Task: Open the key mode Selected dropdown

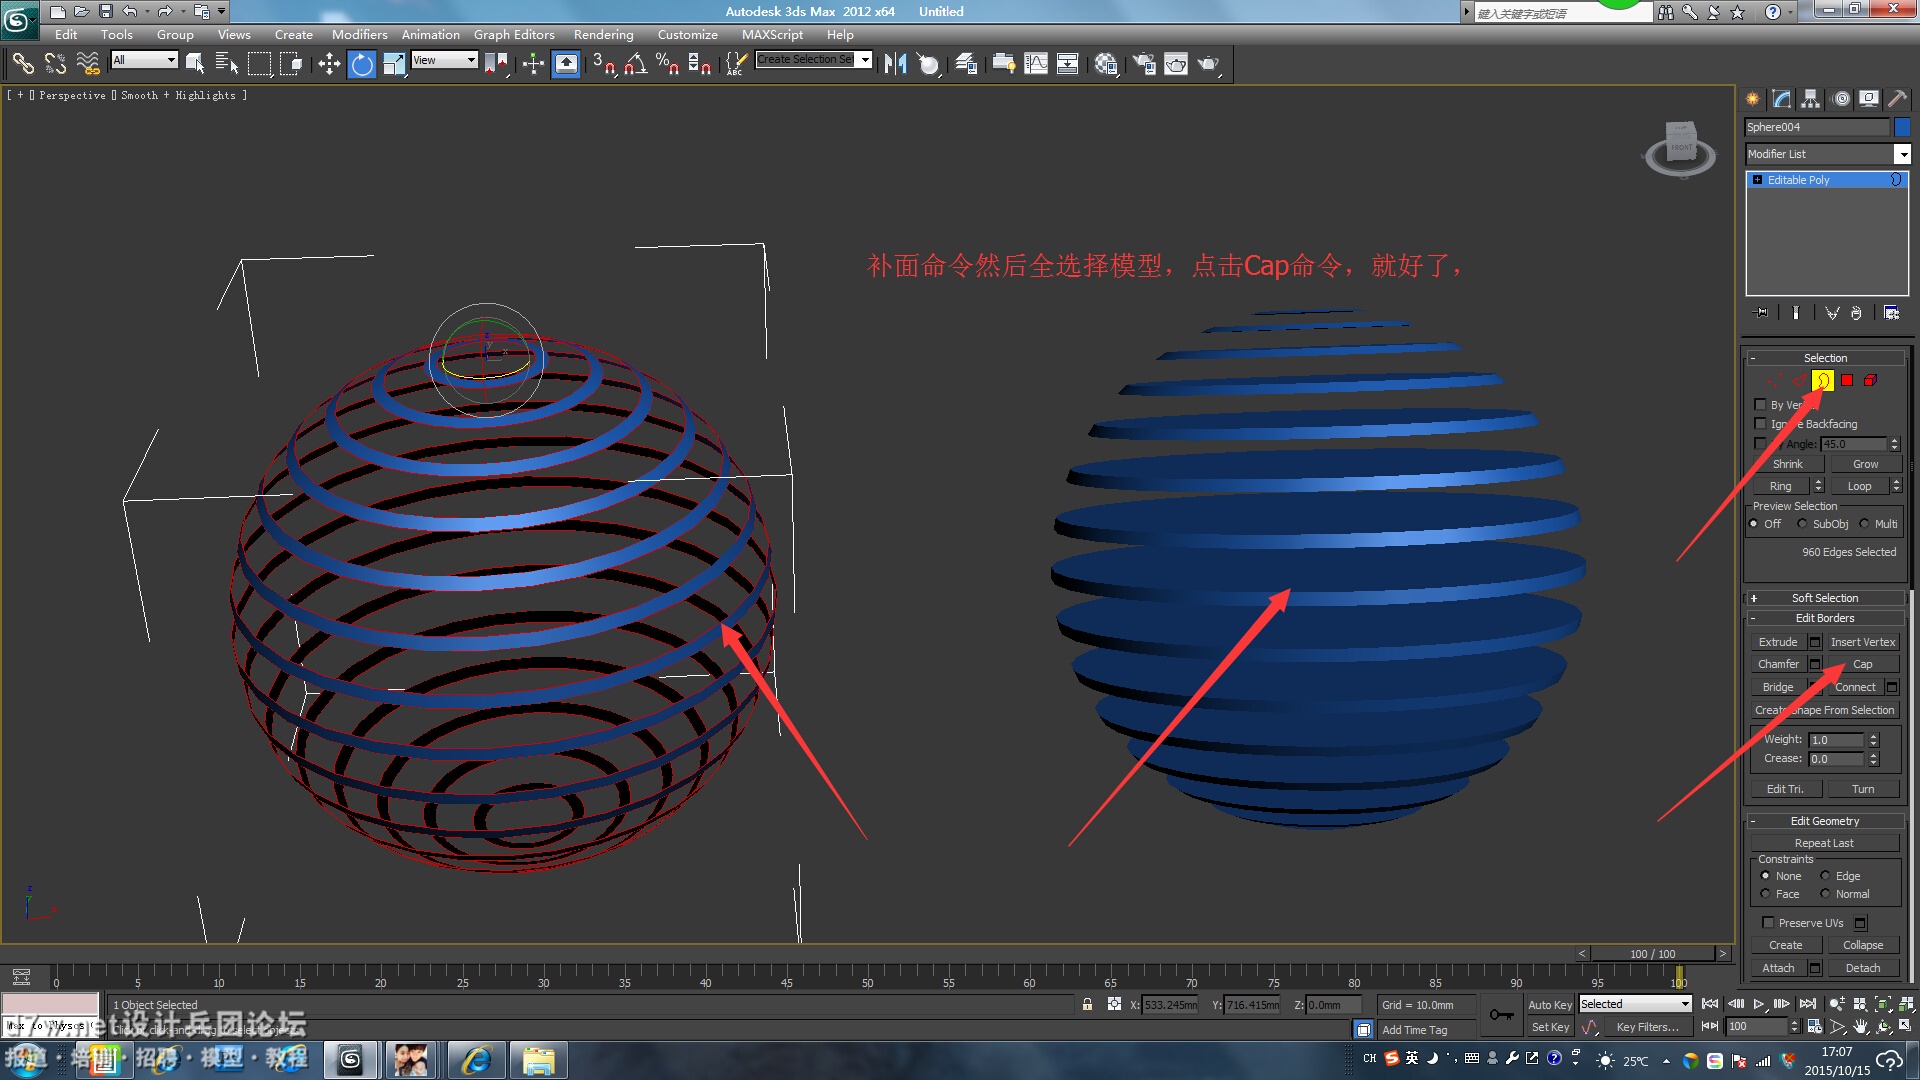Action: pyautogui.click(x=1635, y=1003)
